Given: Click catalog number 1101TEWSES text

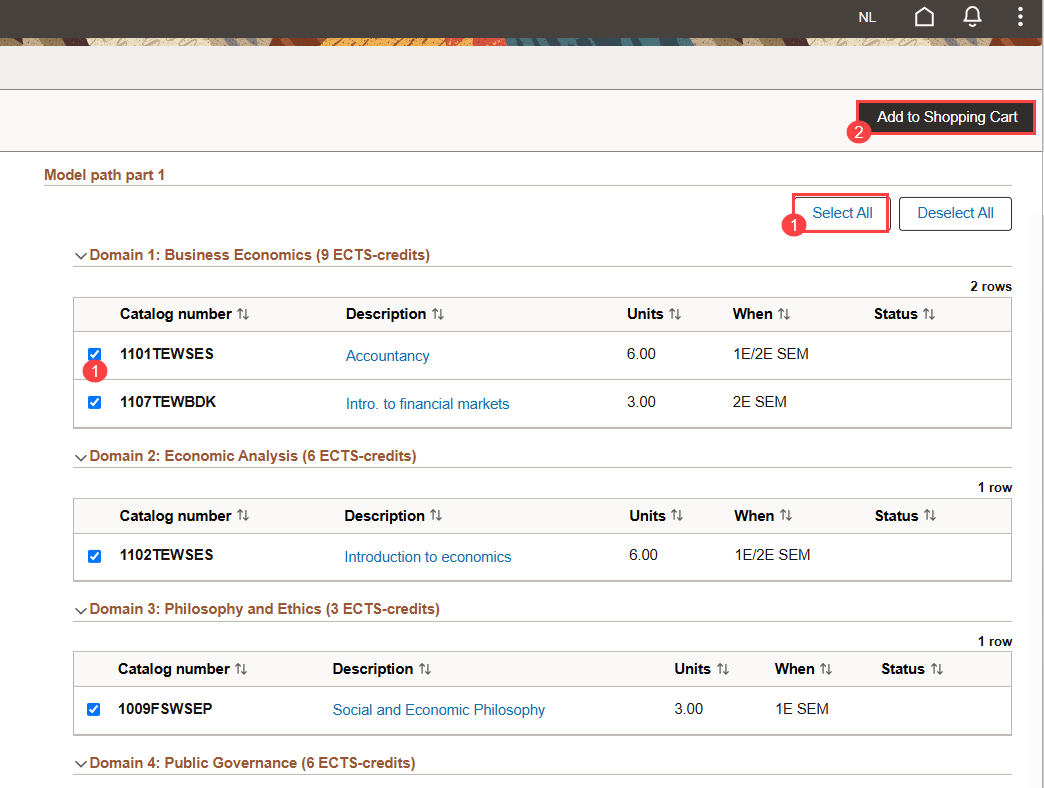Looking at the screenshot, I should [x=166, y=354].
